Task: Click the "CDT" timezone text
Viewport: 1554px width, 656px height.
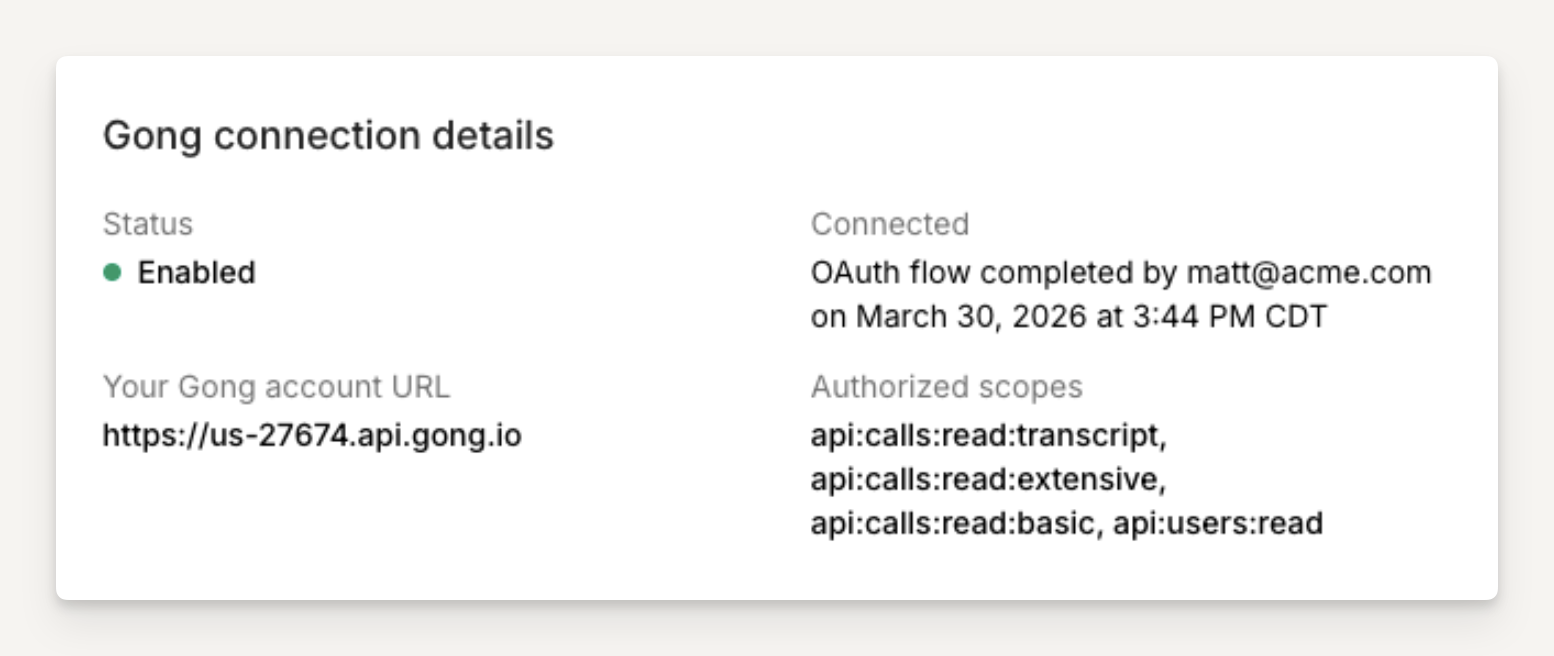Action: (1295, 317)
